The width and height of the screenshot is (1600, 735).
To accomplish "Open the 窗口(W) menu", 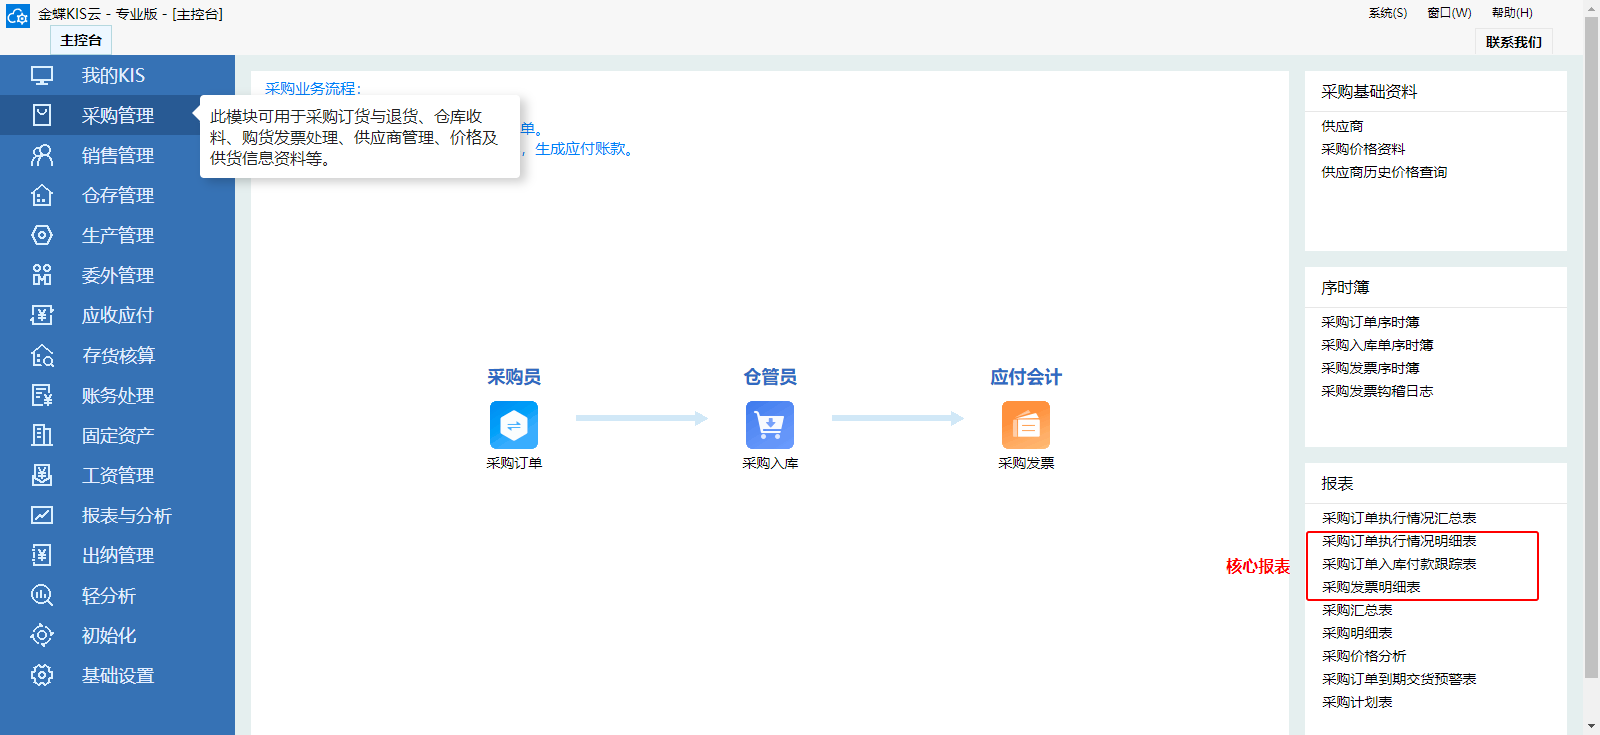I will [1449, 13].
